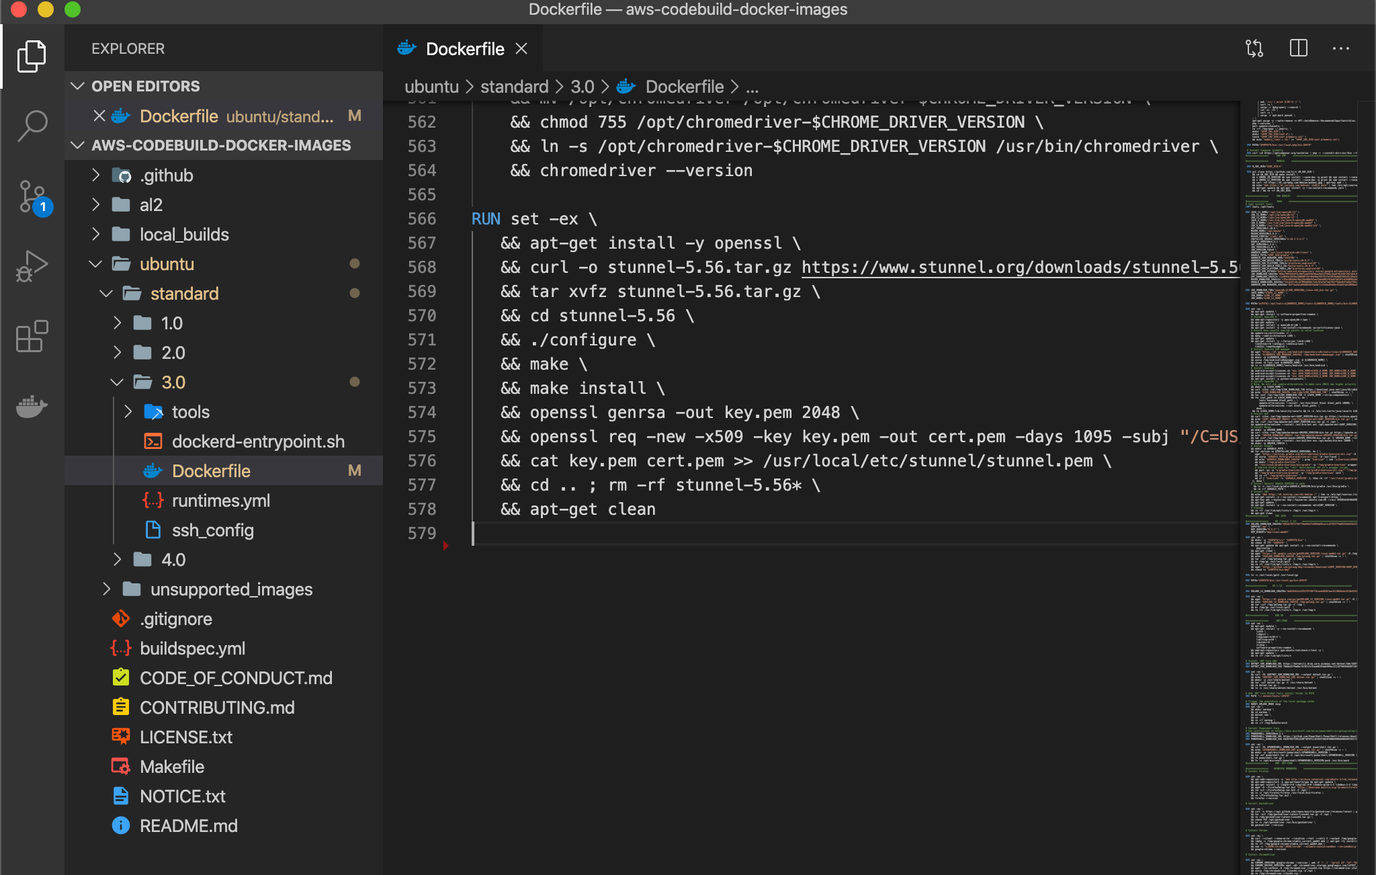Split the editor using the toolbar icon
The height and width of the screenshot is (875, 1376).
pos(1298,47)
